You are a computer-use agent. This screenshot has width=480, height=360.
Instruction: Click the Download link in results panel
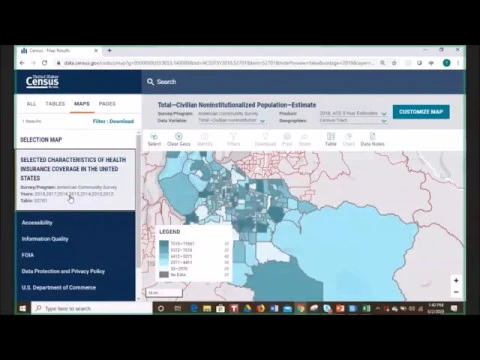121,121
